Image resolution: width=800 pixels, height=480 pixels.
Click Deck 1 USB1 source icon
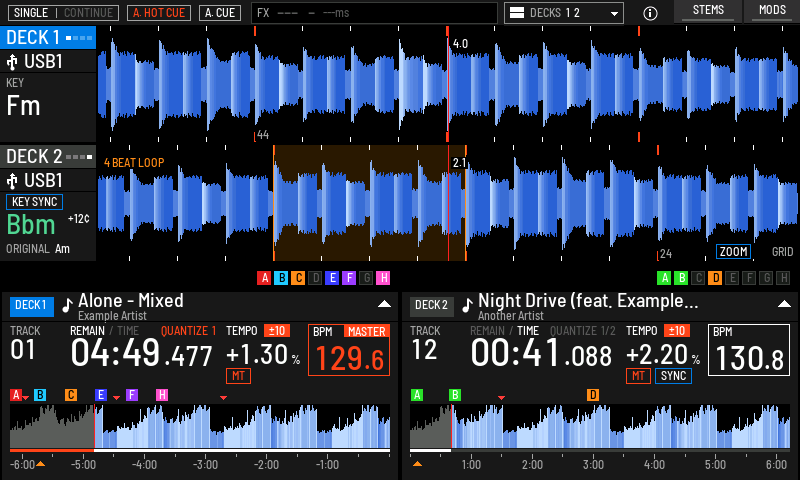click(x=12, y=62)
